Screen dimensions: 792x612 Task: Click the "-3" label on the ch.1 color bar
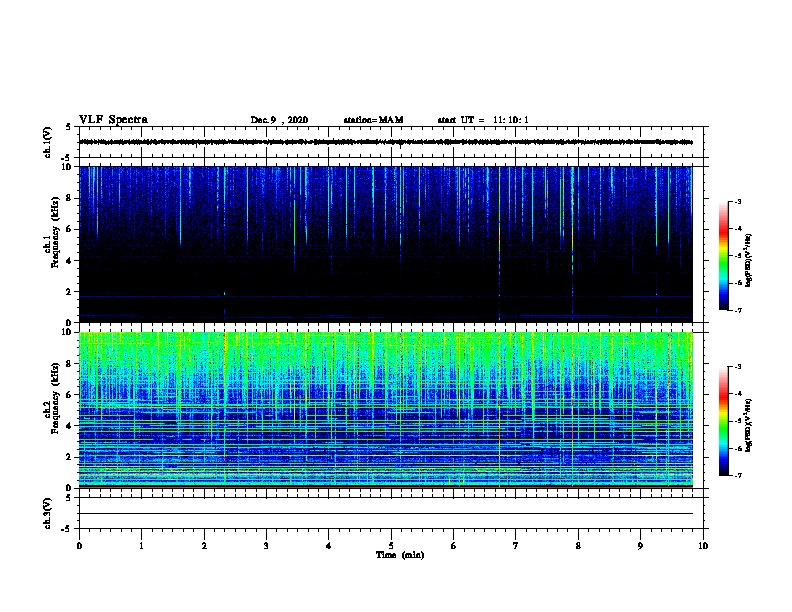737,201
